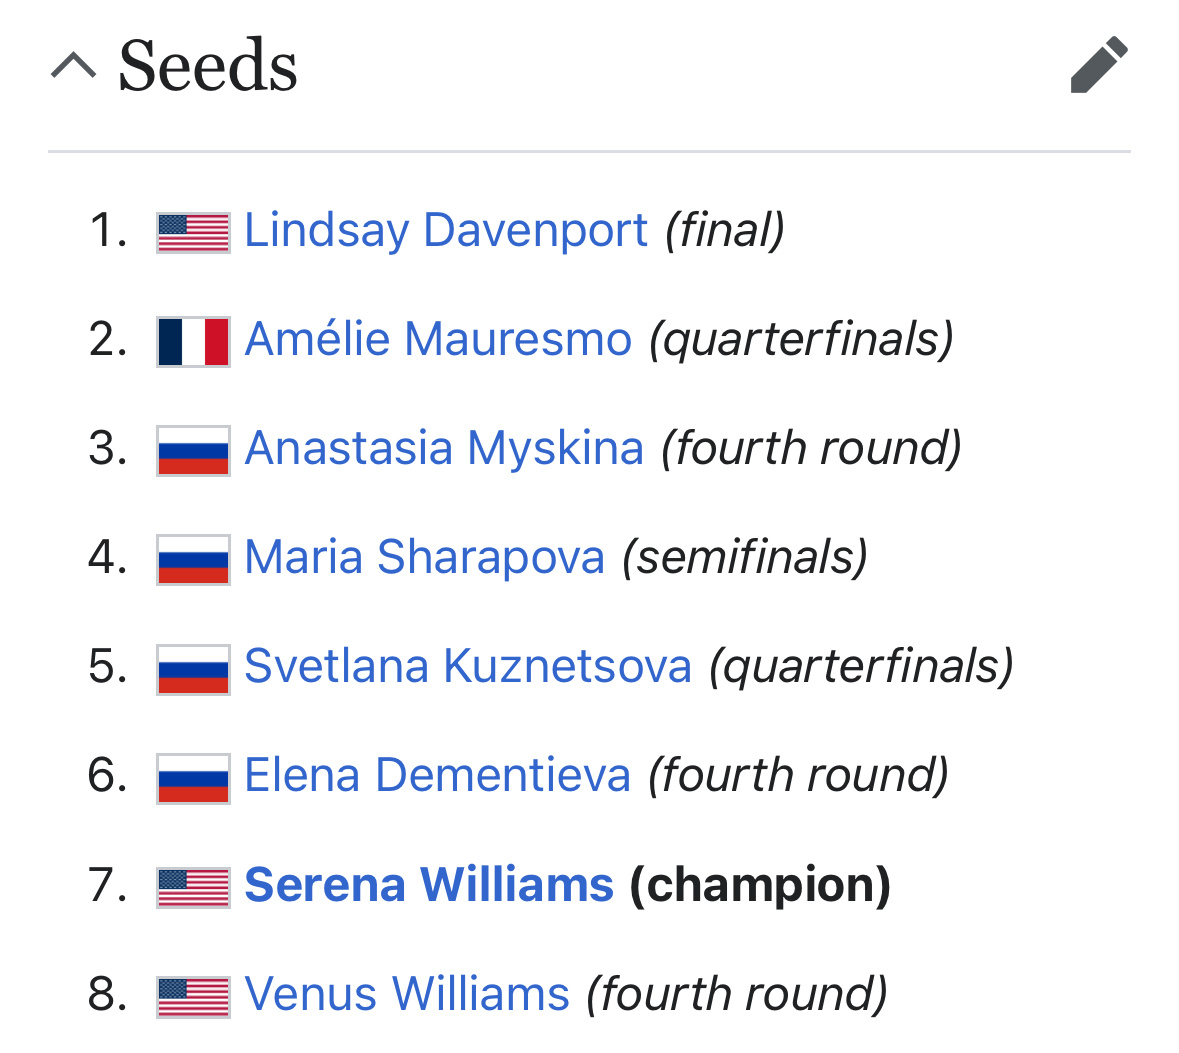The height and width of the screenshot is (1053, 1179).
Task: Click Russian flag icon beside Anastasia Myskina
Action: point(193,451)
